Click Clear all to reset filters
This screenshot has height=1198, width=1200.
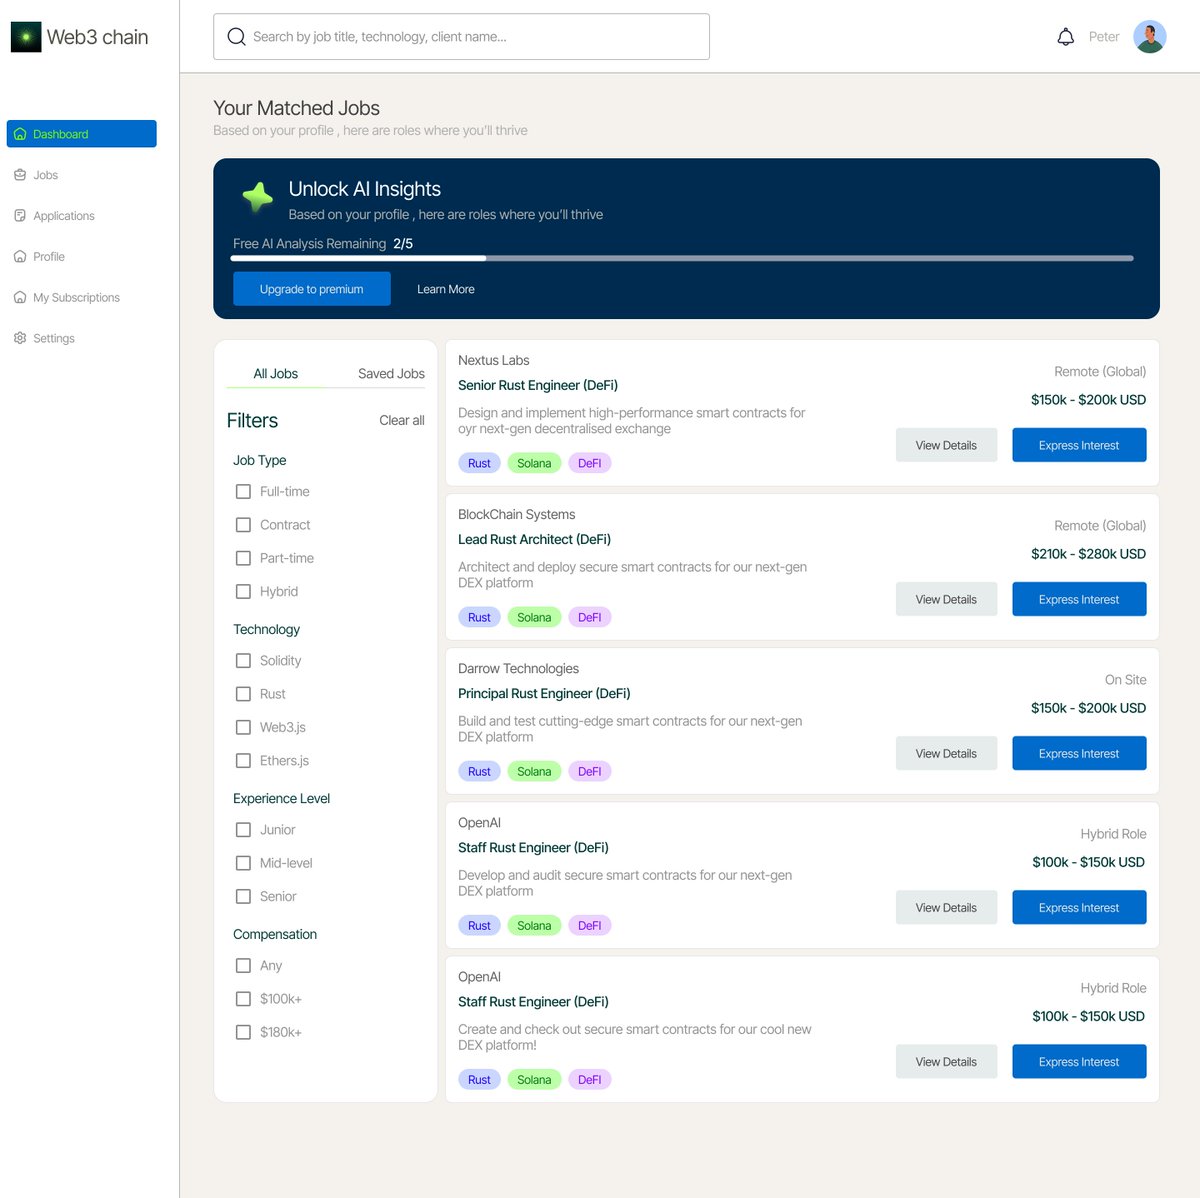[x=401, y=420]
